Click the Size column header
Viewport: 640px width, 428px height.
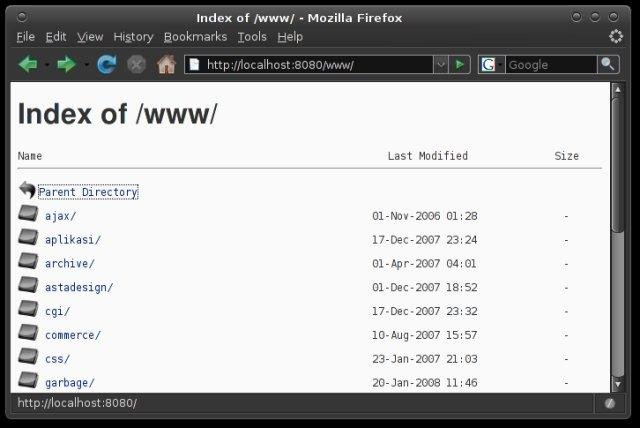click(x=567, y=156)
